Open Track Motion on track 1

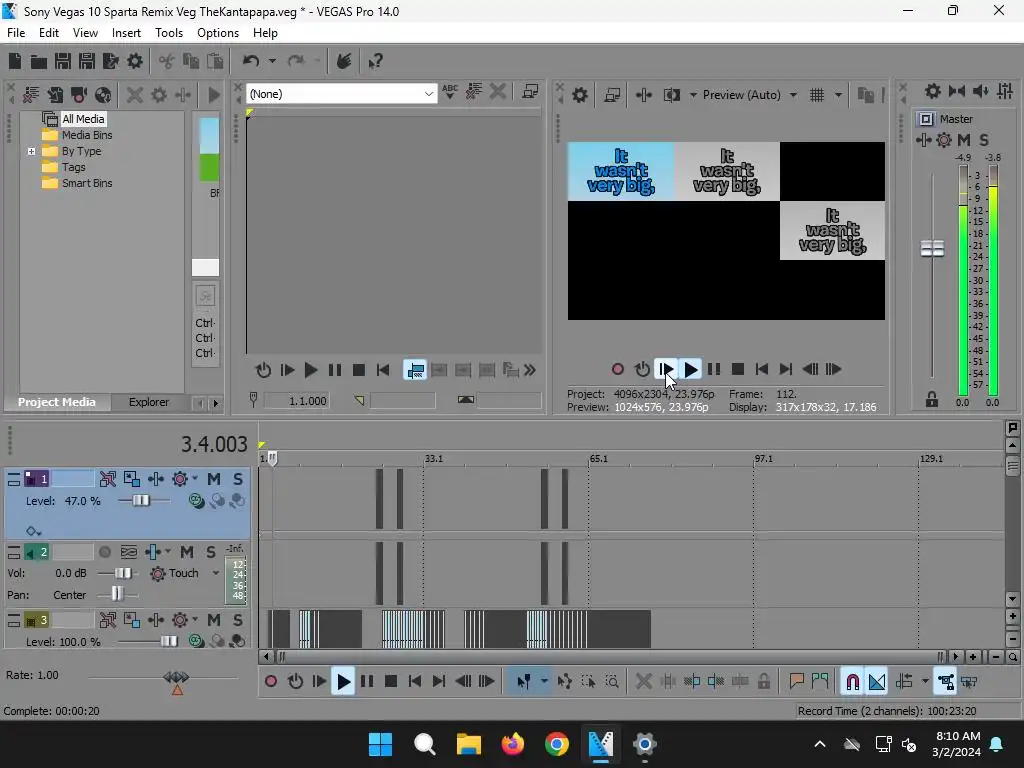131,479
